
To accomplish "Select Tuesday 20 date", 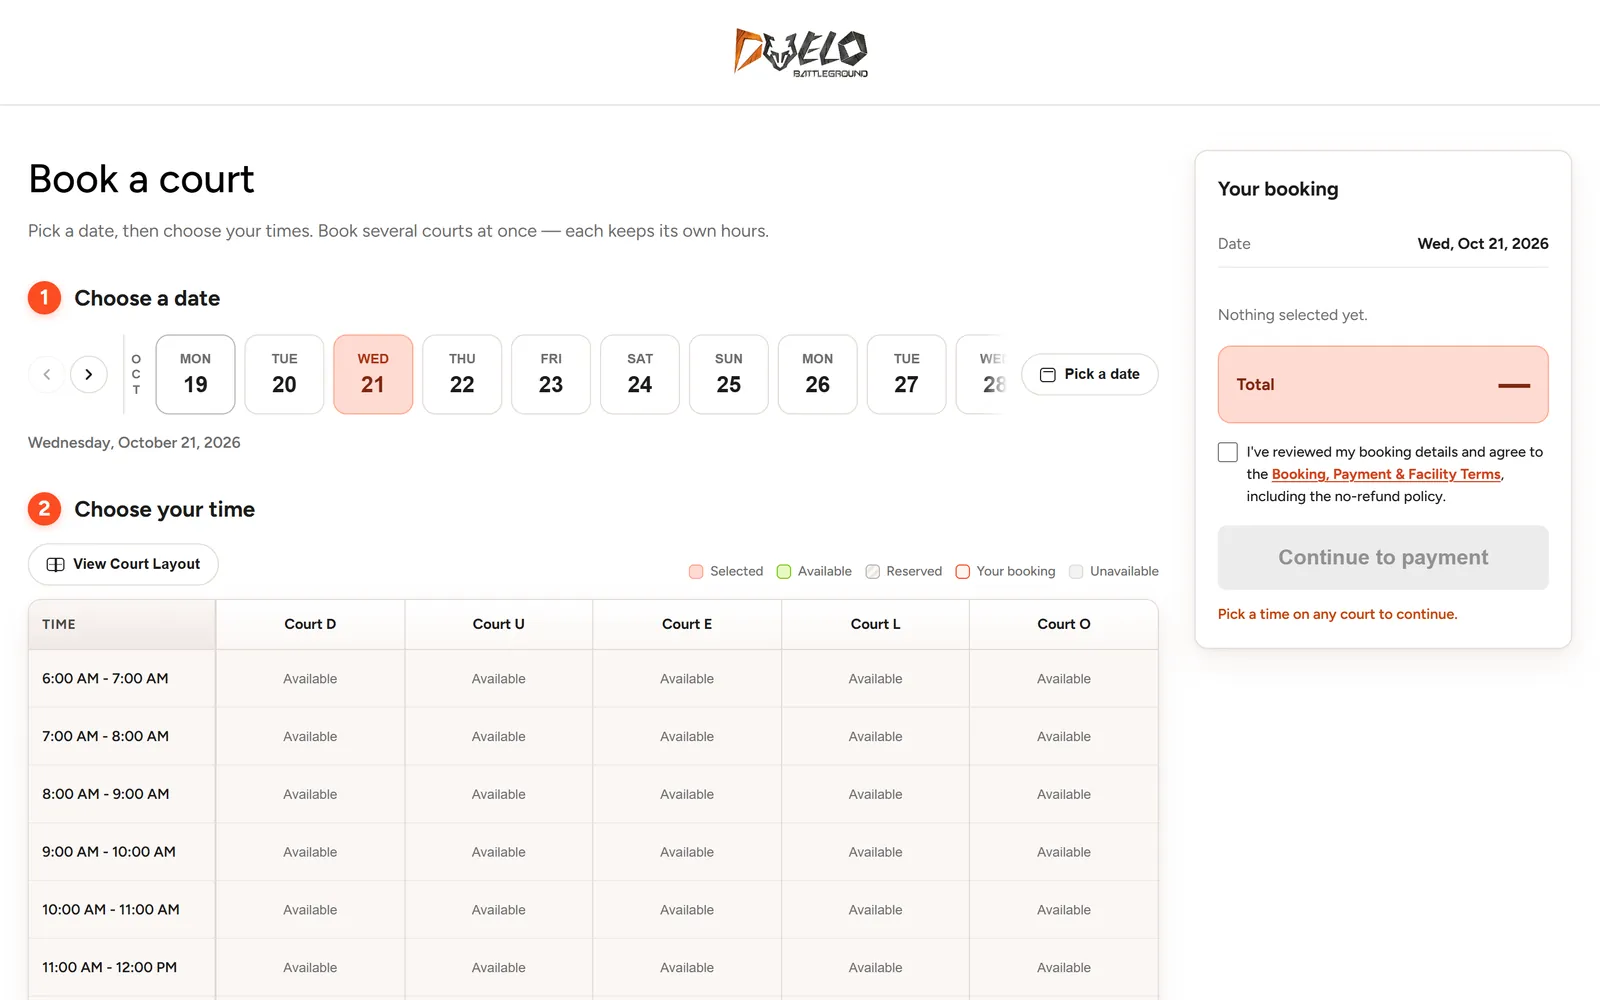I will click(284, 374).
